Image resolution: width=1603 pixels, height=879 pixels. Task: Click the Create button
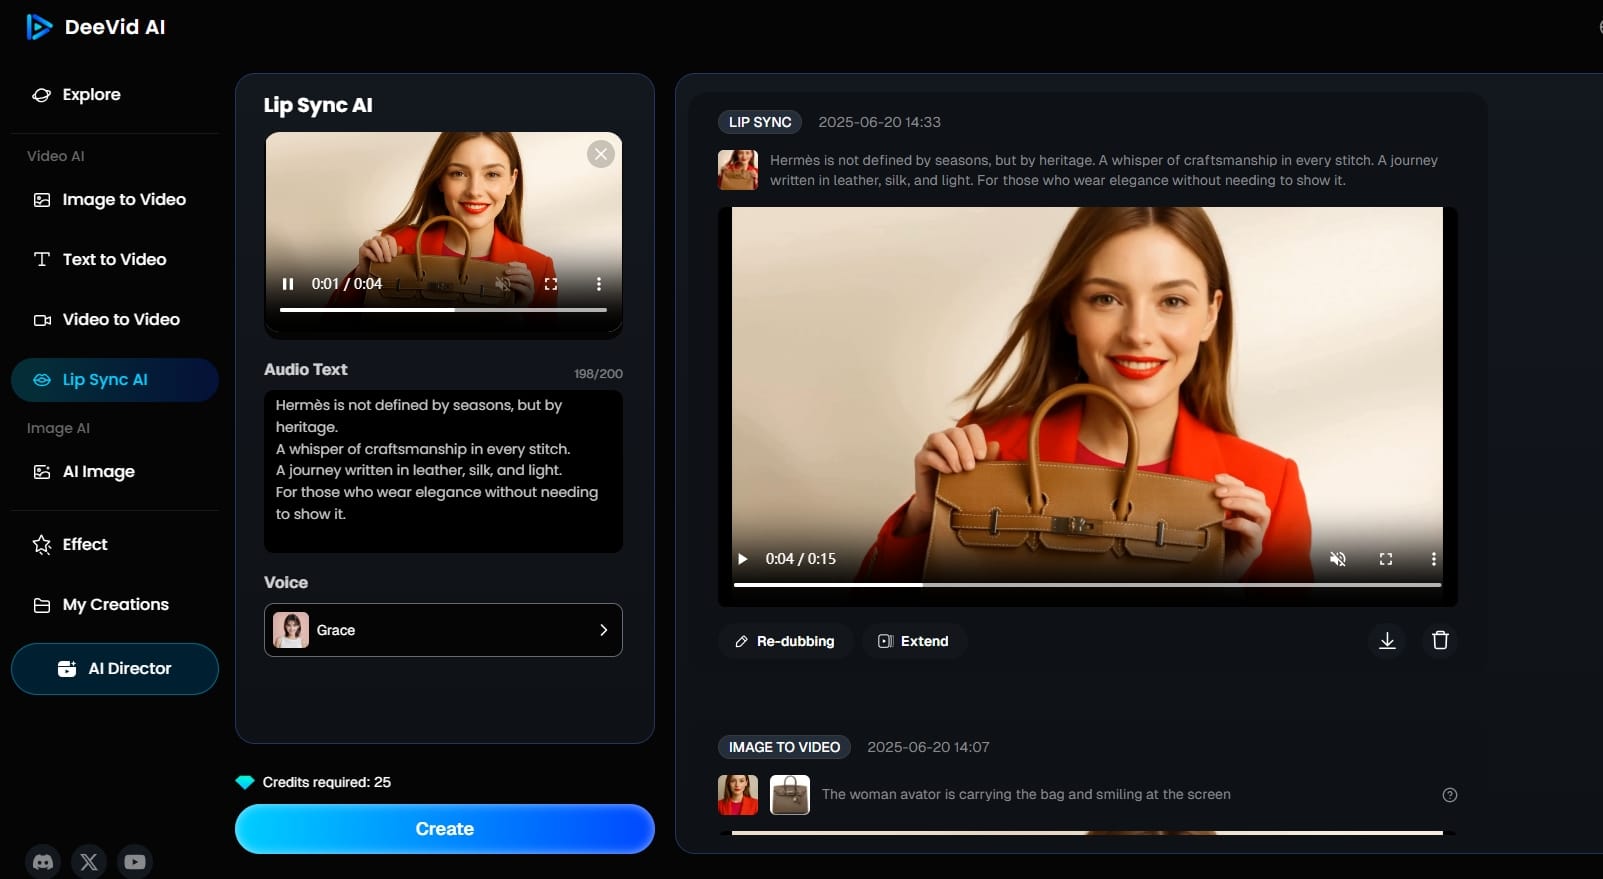click(x=445, y=829)
